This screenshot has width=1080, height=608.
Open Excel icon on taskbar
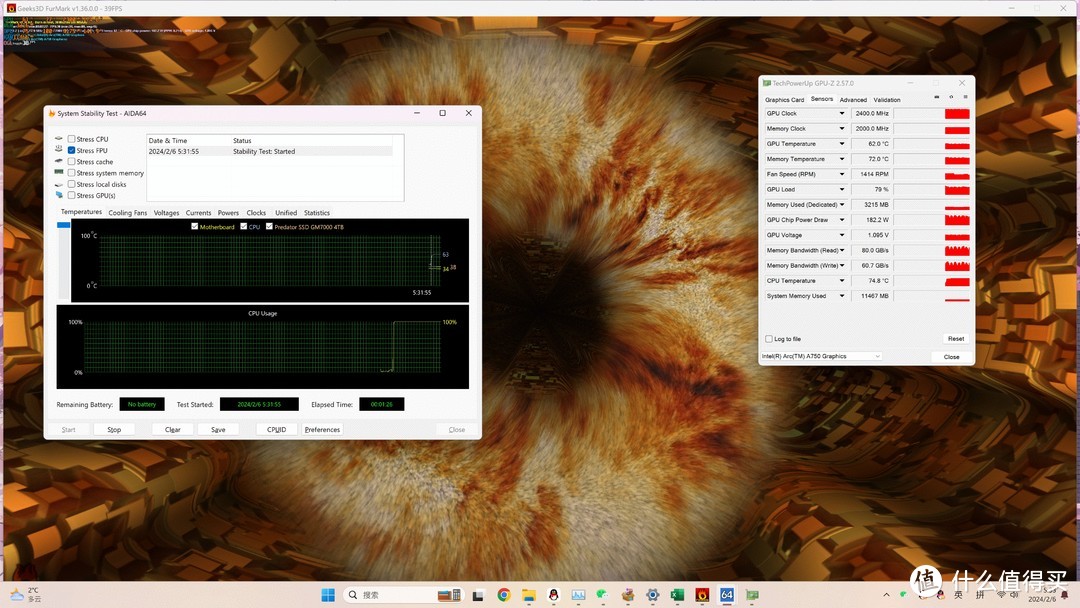click(x=677, y=595)
